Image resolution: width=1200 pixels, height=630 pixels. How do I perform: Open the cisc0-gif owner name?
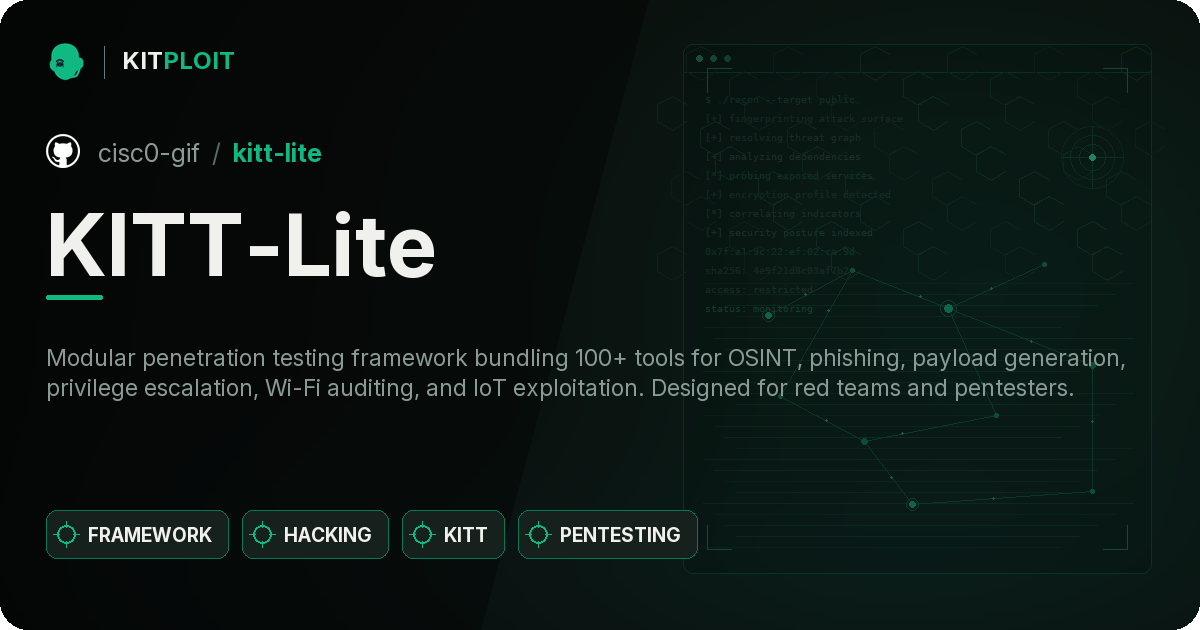(x=149, y=153)
